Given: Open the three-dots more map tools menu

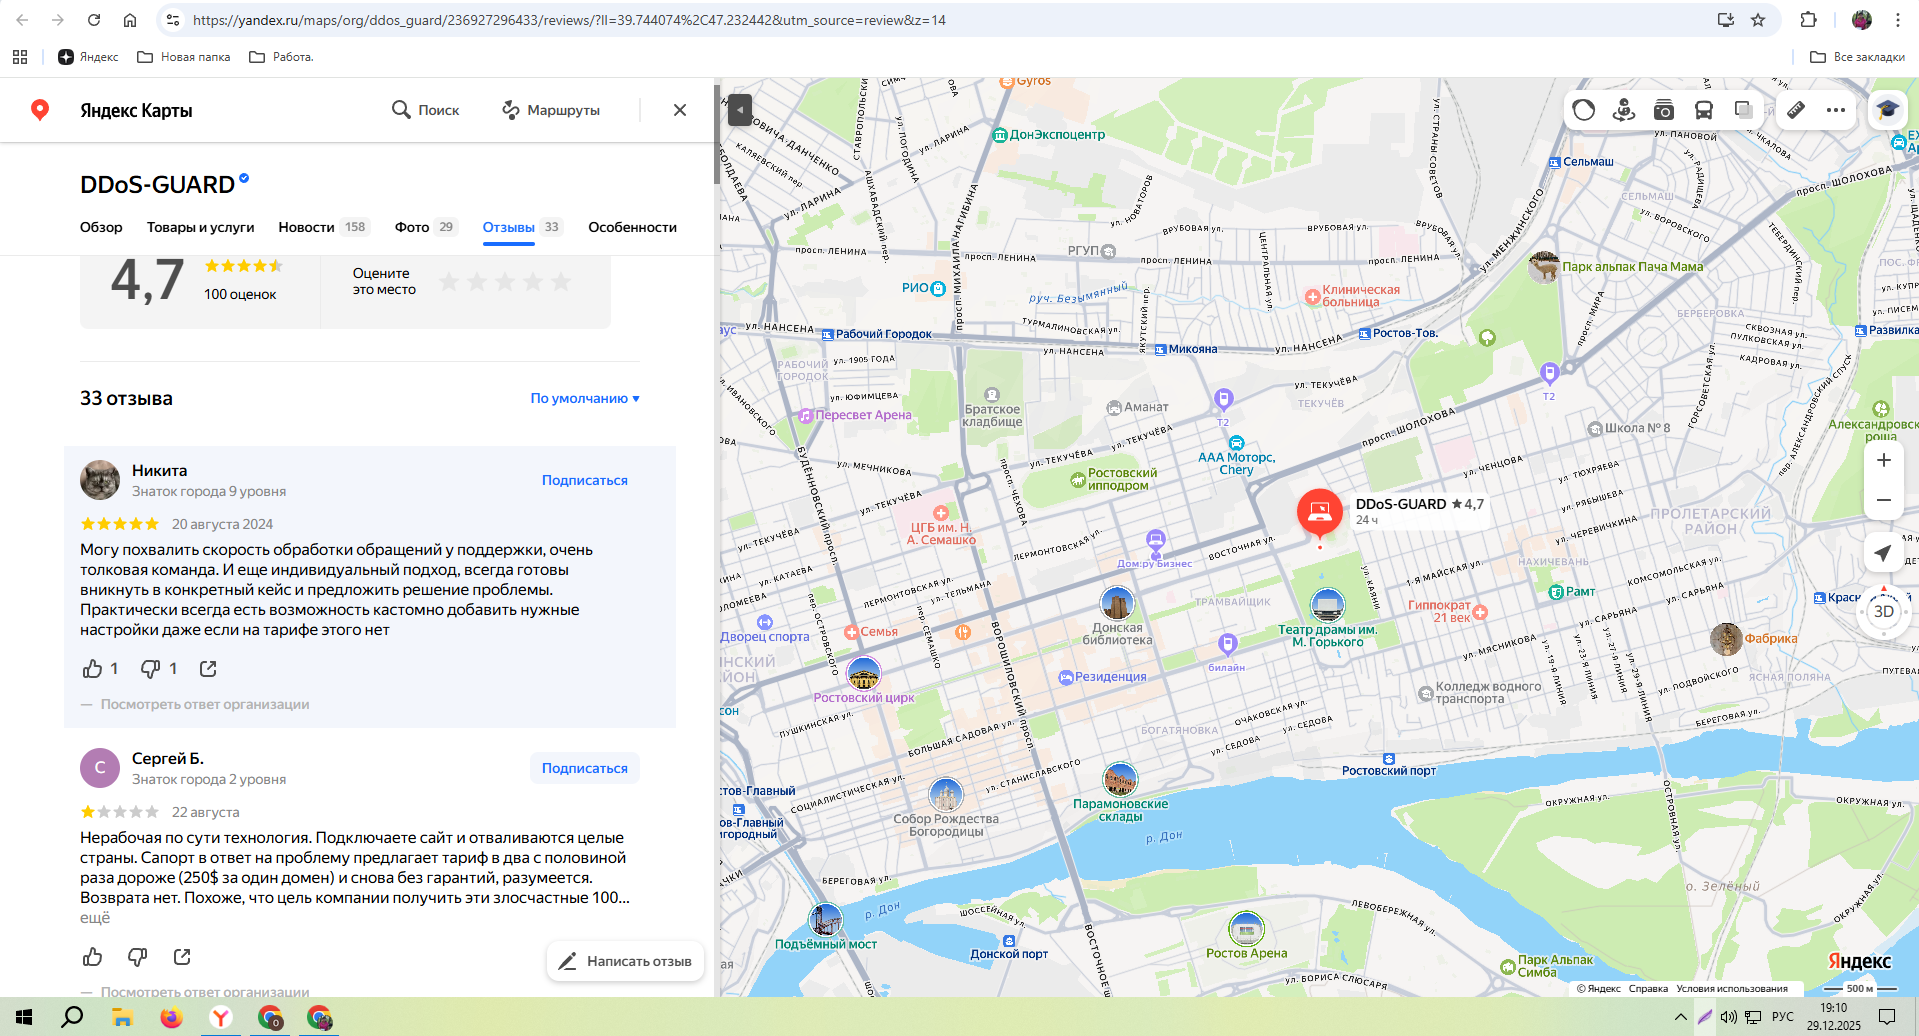Looking at the screenshot, I should pyautogui.click(x=1835, y=110).
